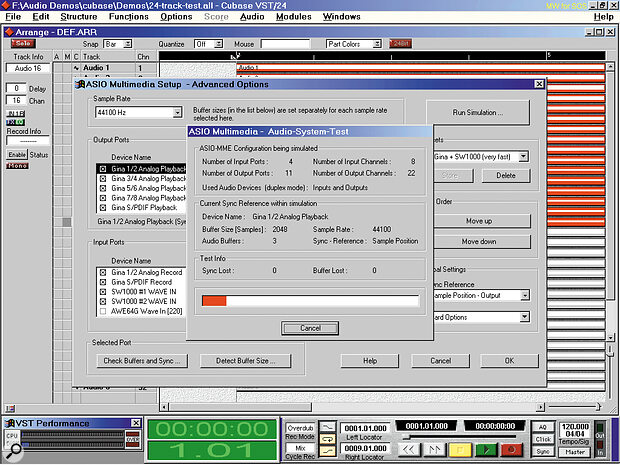This screenshot has height=465, width=620.
Task: Toggle Gina 5/6 Analog Playback output checkbox
Action: (103, 188)
